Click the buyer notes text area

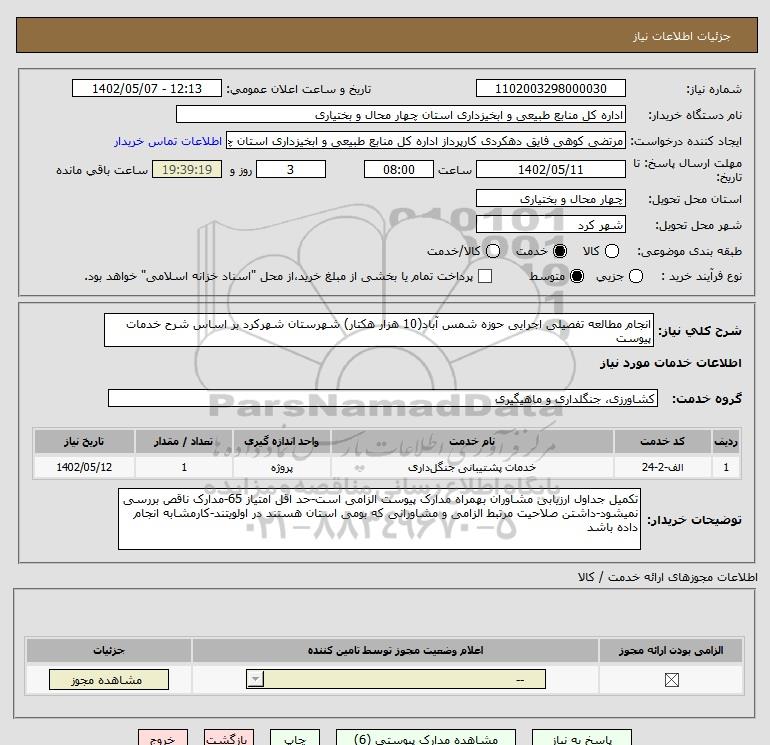(379, 519)
